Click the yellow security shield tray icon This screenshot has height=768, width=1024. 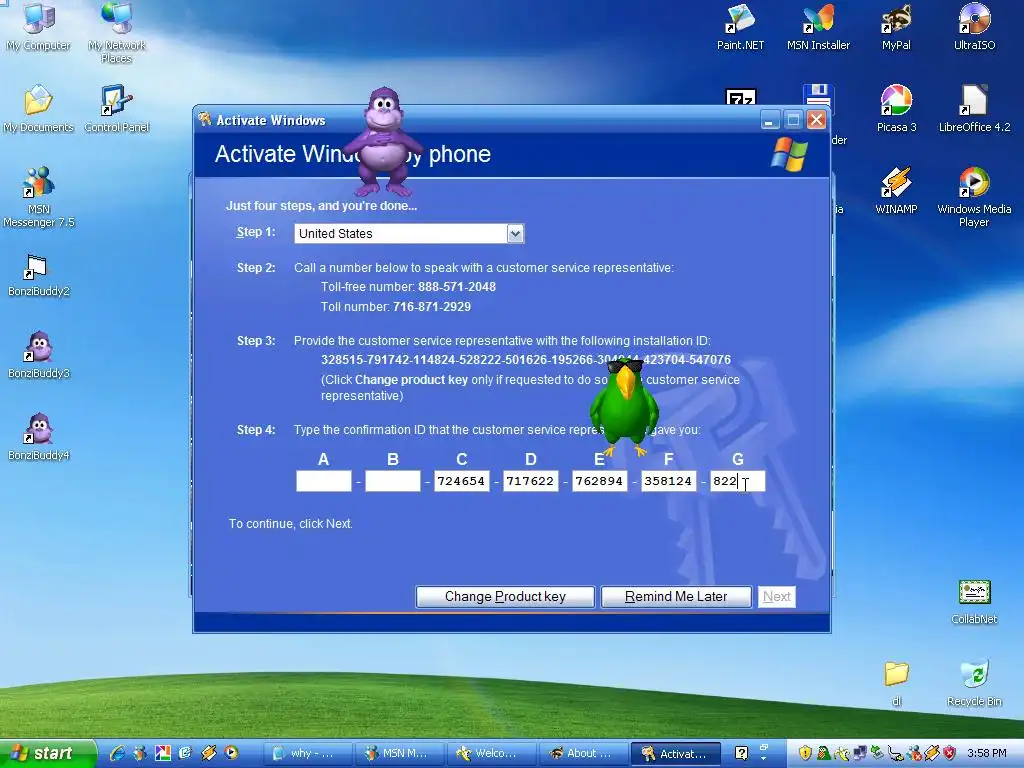pos(805,753)
